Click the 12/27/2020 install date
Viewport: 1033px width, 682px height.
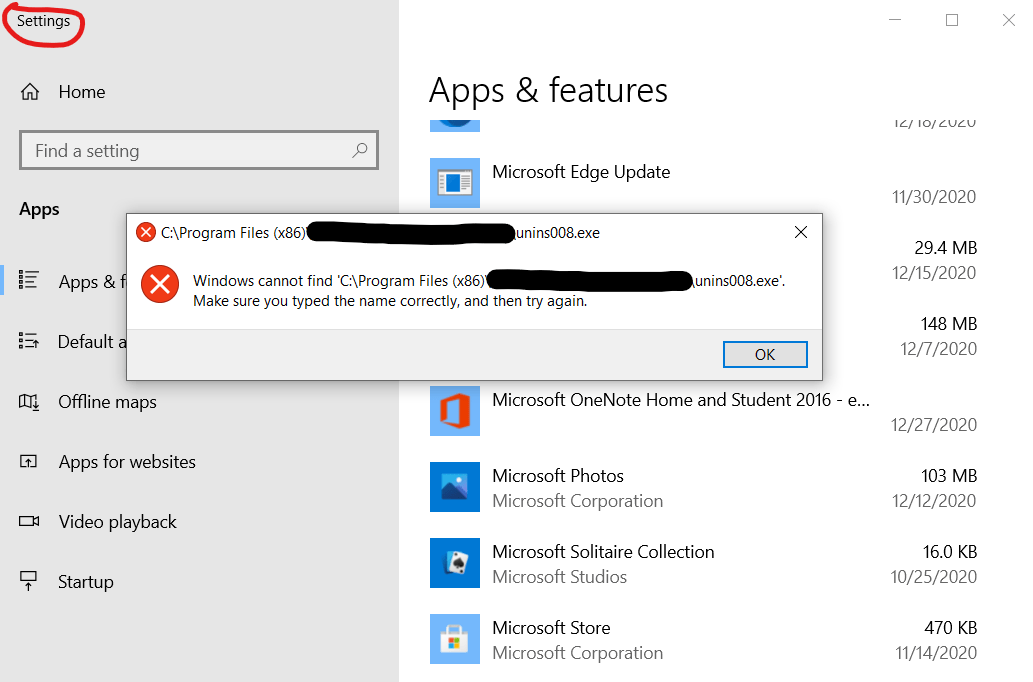934,424
